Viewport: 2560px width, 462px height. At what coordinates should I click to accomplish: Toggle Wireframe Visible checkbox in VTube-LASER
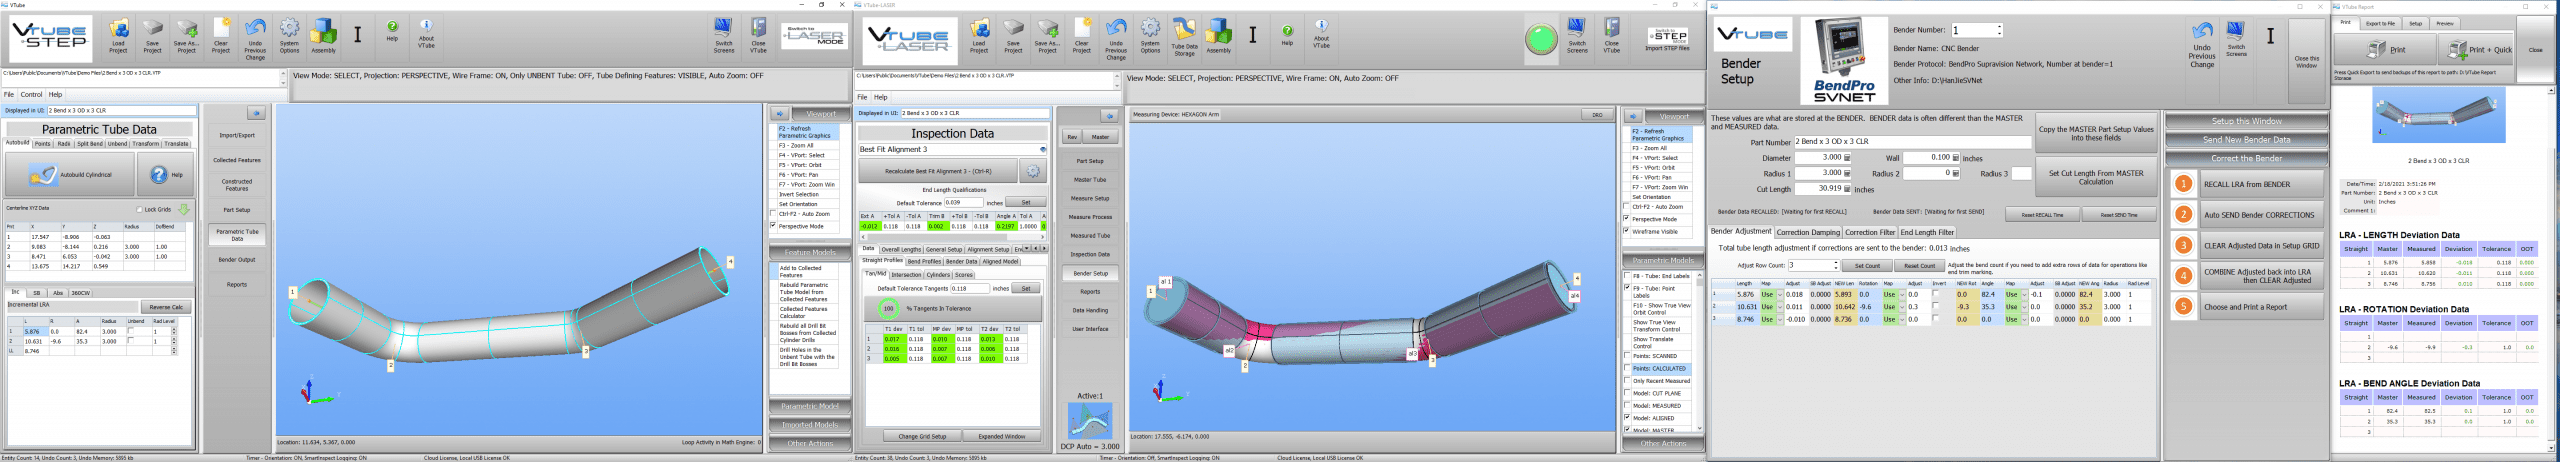coord(1627,231)
